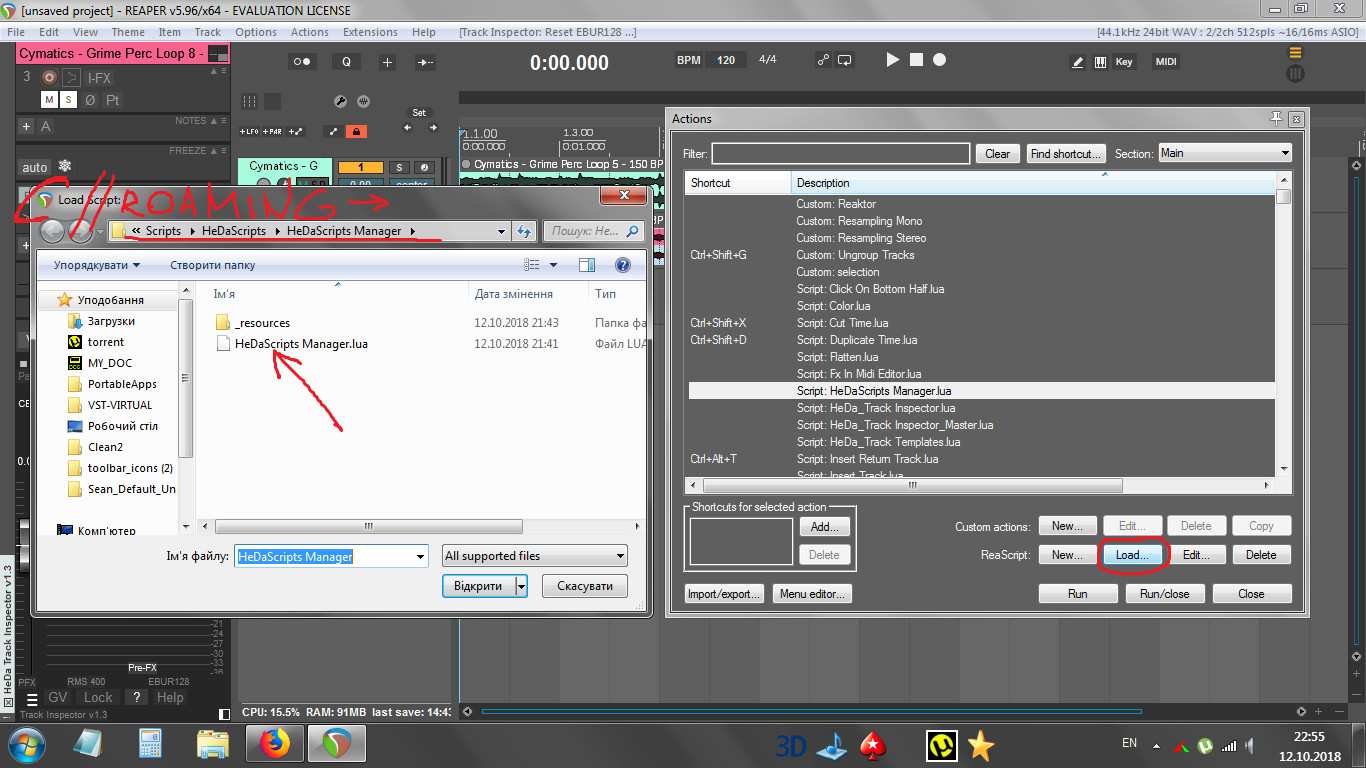Viewport: 1366px width, 768px height.
Task: Open Menu editor... in Actions window
Action: click(813, 594)
